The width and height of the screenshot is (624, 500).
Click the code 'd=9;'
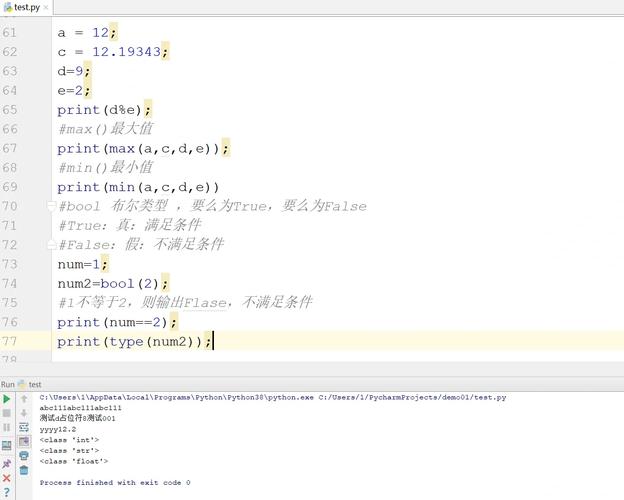click(x=74, y=71)
